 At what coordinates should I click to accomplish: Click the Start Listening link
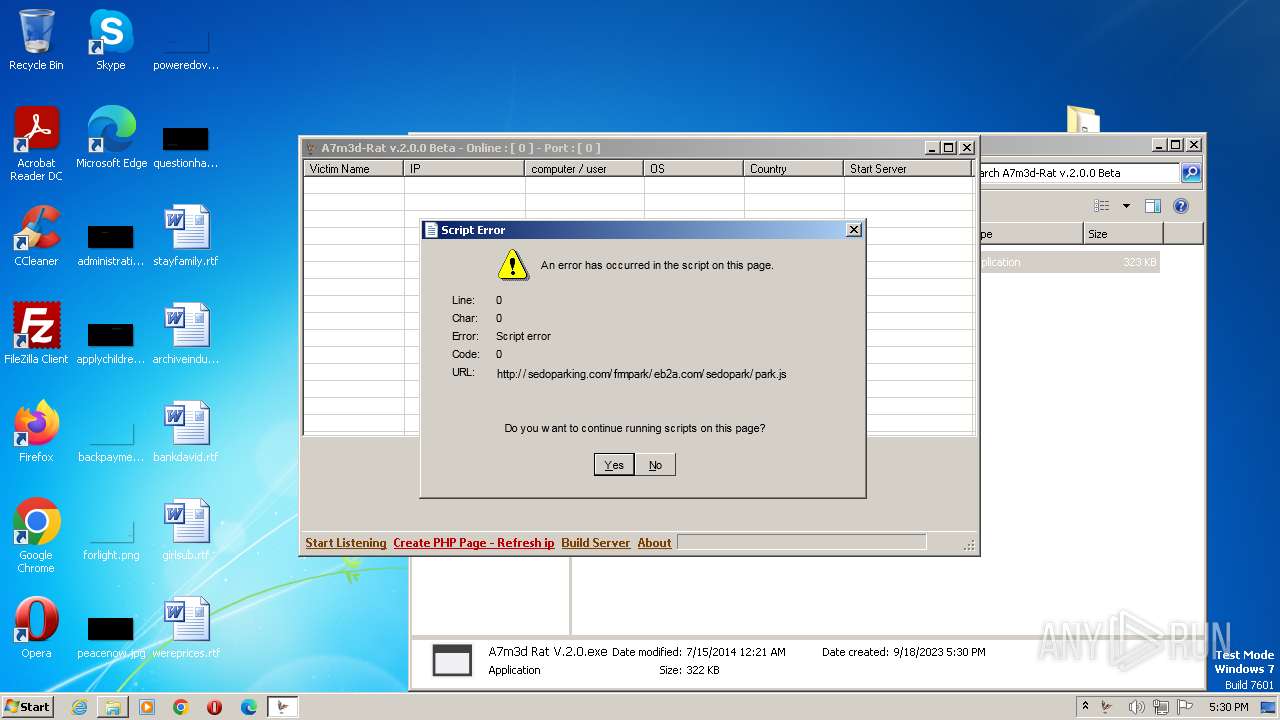coord(346,543)
